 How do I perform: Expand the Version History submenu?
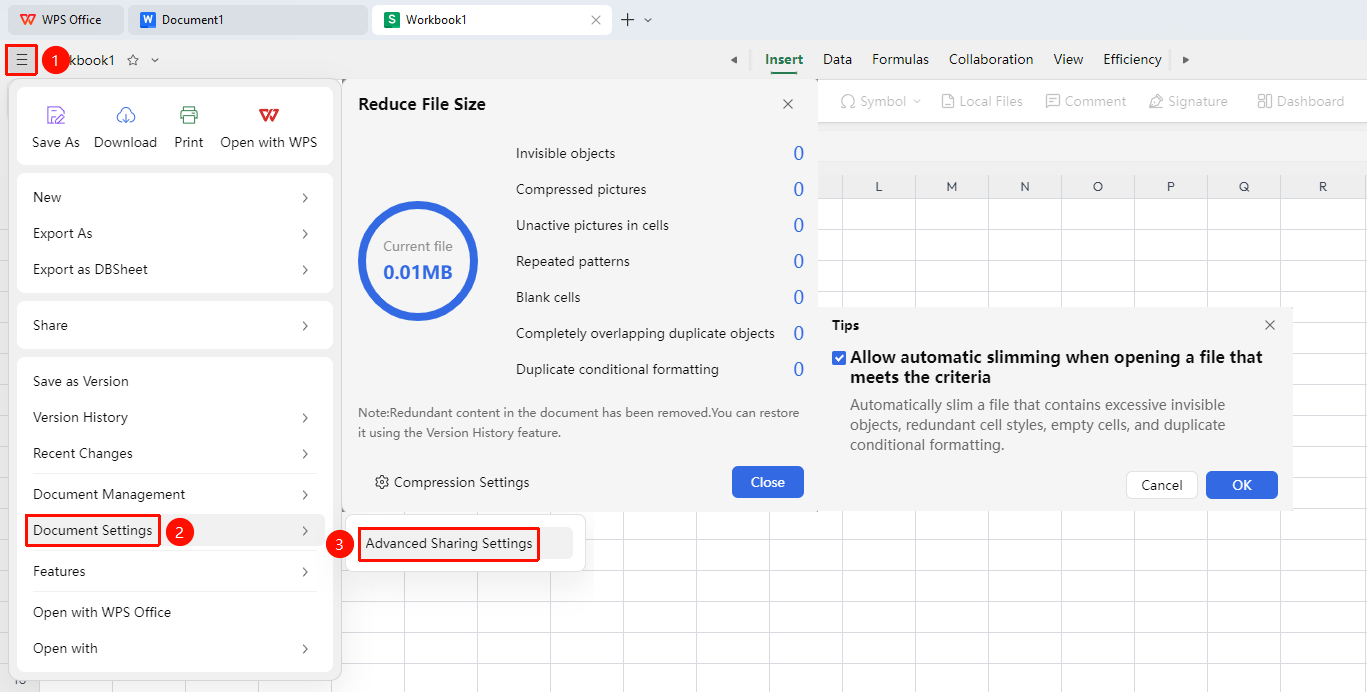(175, 417)
